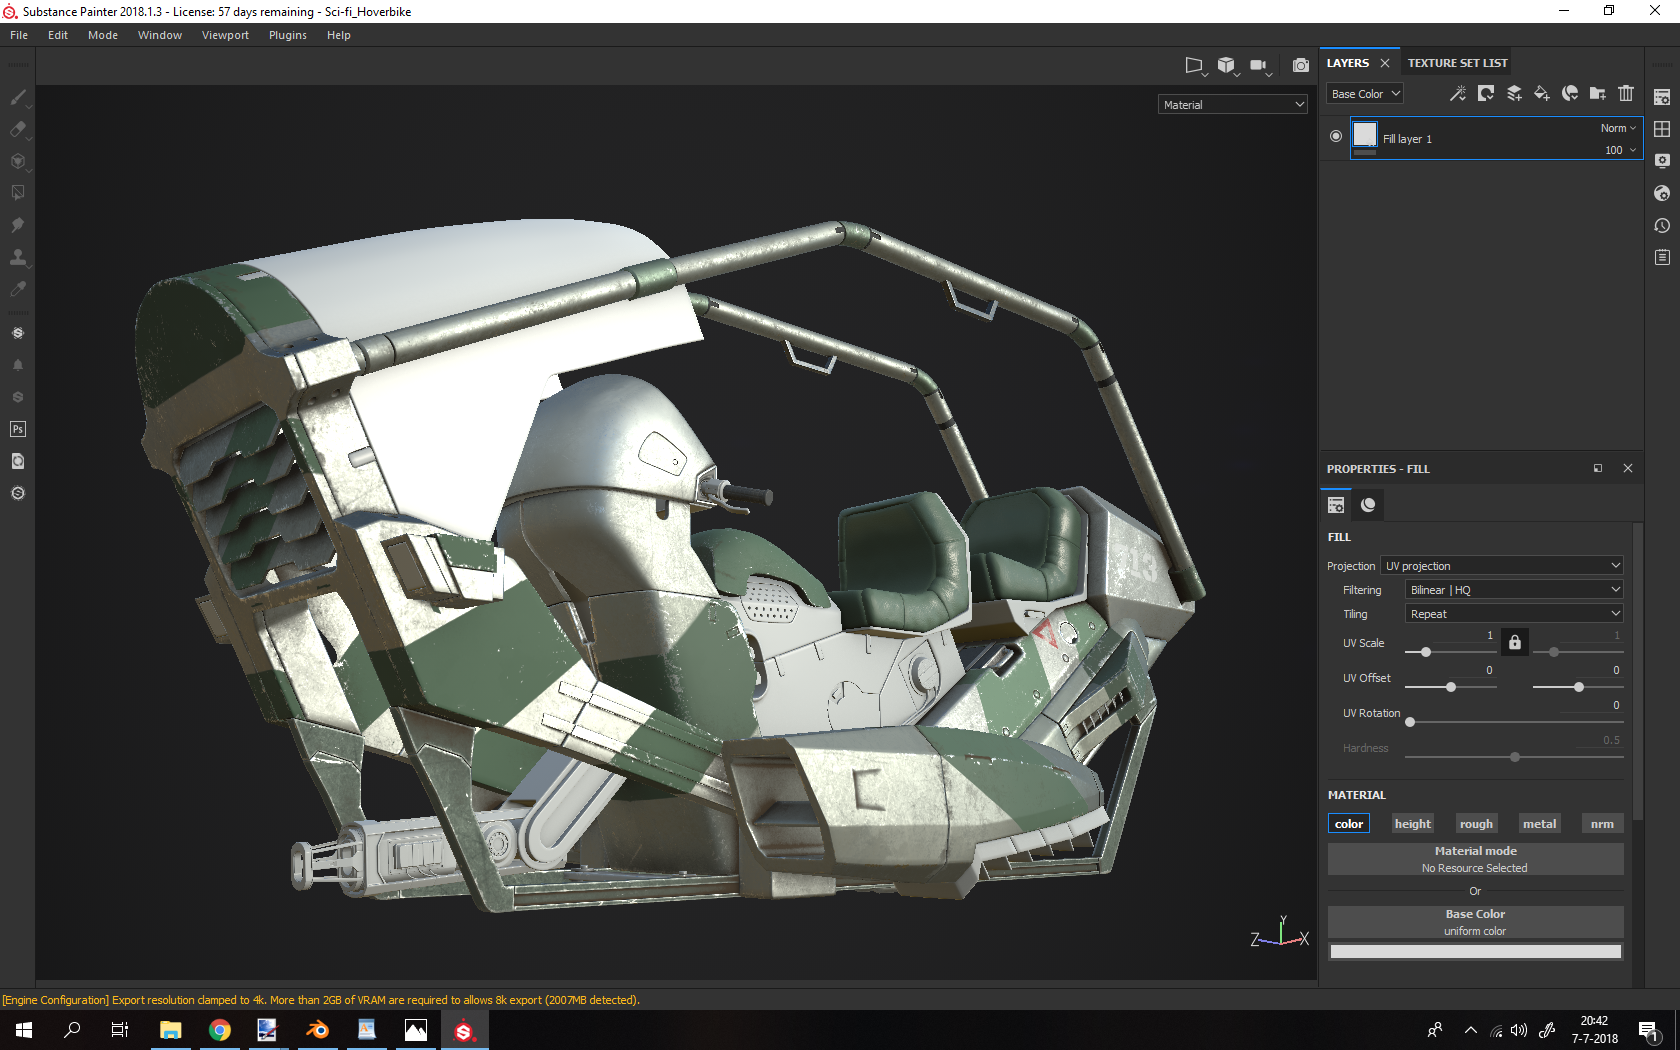Disable the metal material channel
The height and width of the screenshot is (1050, 1680).
[1539, 824]
